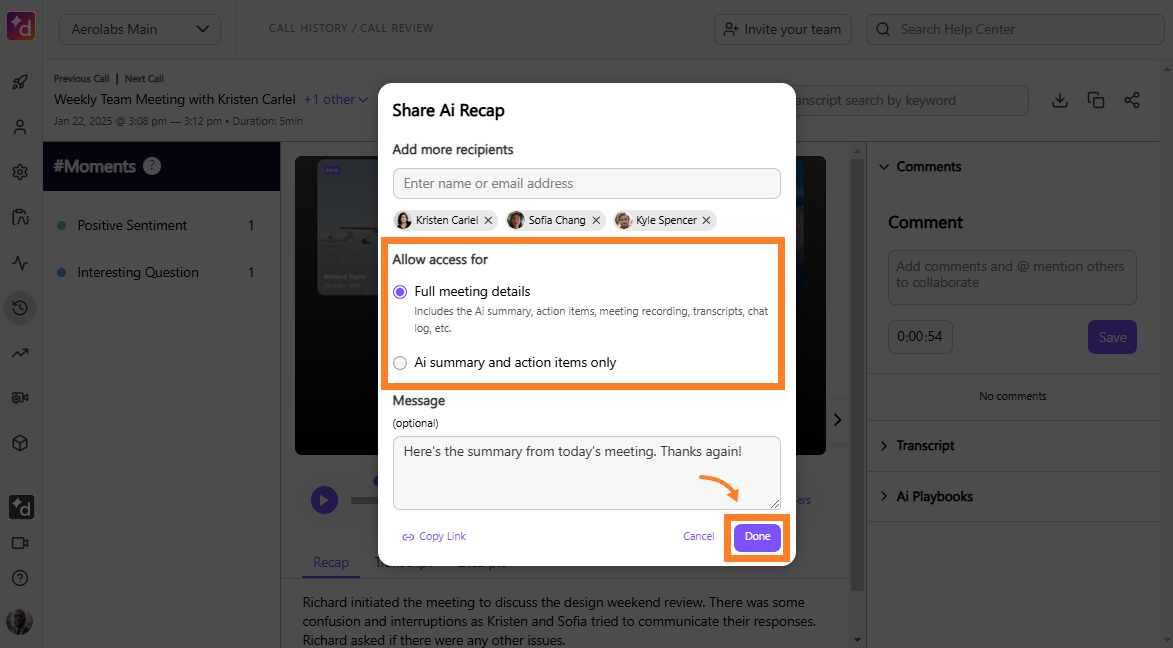Remove Kyle Spencer recipient chip
Image resolution: width=1173 pixels, height=648 pixels.
click(x=706, y=220)
